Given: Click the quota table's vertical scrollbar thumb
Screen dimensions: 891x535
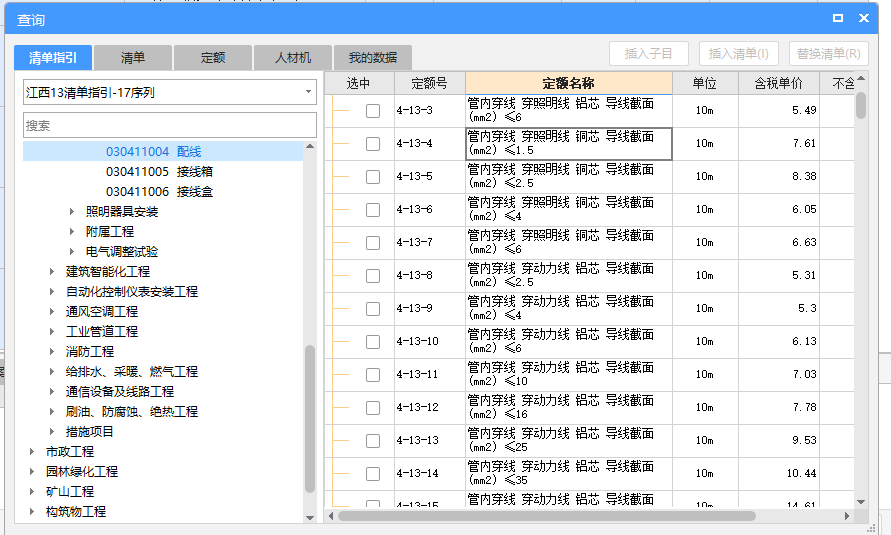Looking at the screenshot, I should pyautogui.click(x=861, y=106).
